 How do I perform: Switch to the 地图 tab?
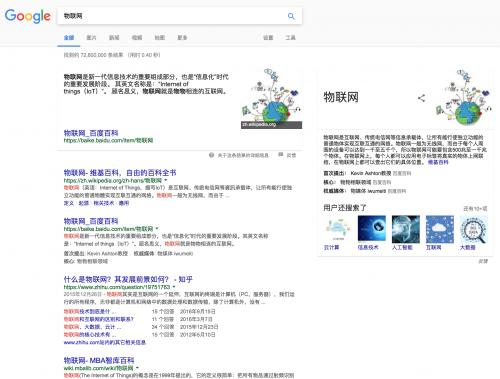point(159,38)
